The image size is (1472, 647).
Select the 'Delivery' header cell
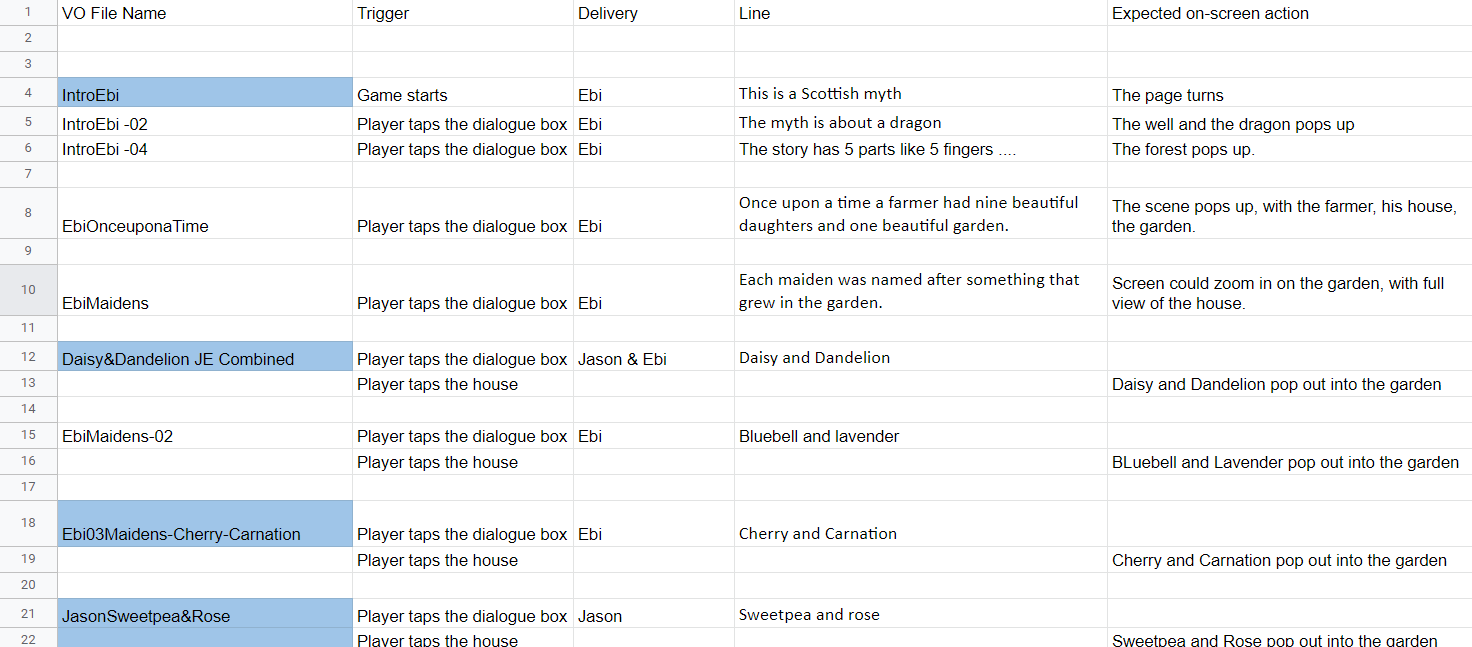(x=654, y=13)
